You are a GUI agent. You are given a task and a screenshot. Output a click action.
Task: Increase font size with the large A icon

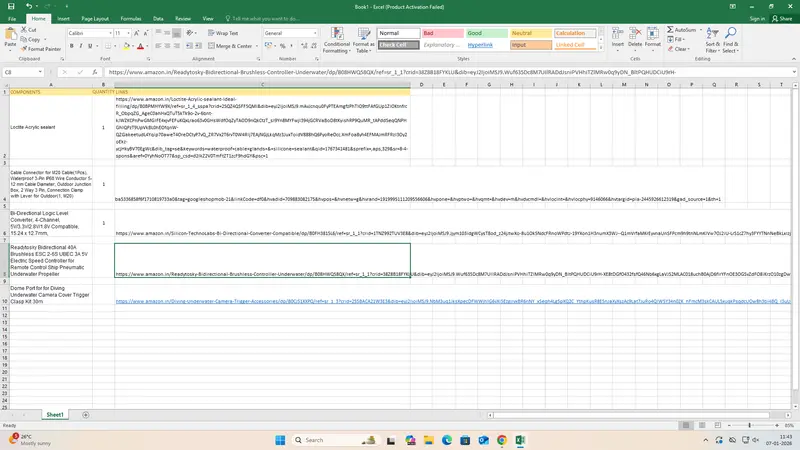[136, 33]
